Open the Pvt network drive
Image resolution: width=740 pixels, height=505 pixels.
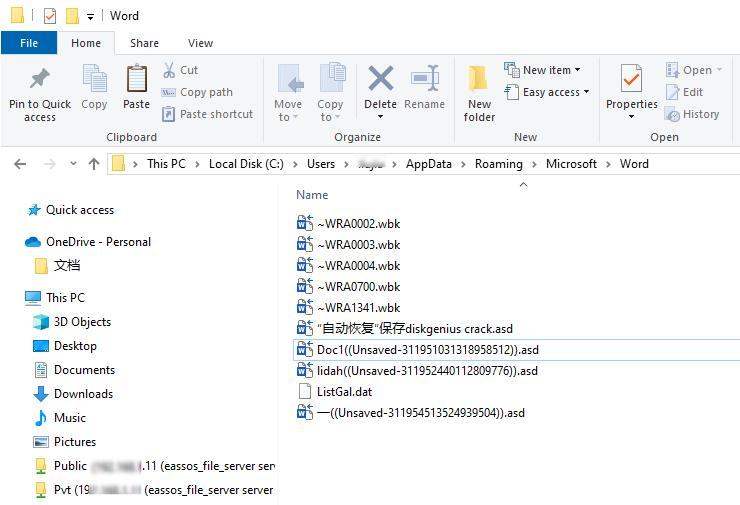click(154, 490)
